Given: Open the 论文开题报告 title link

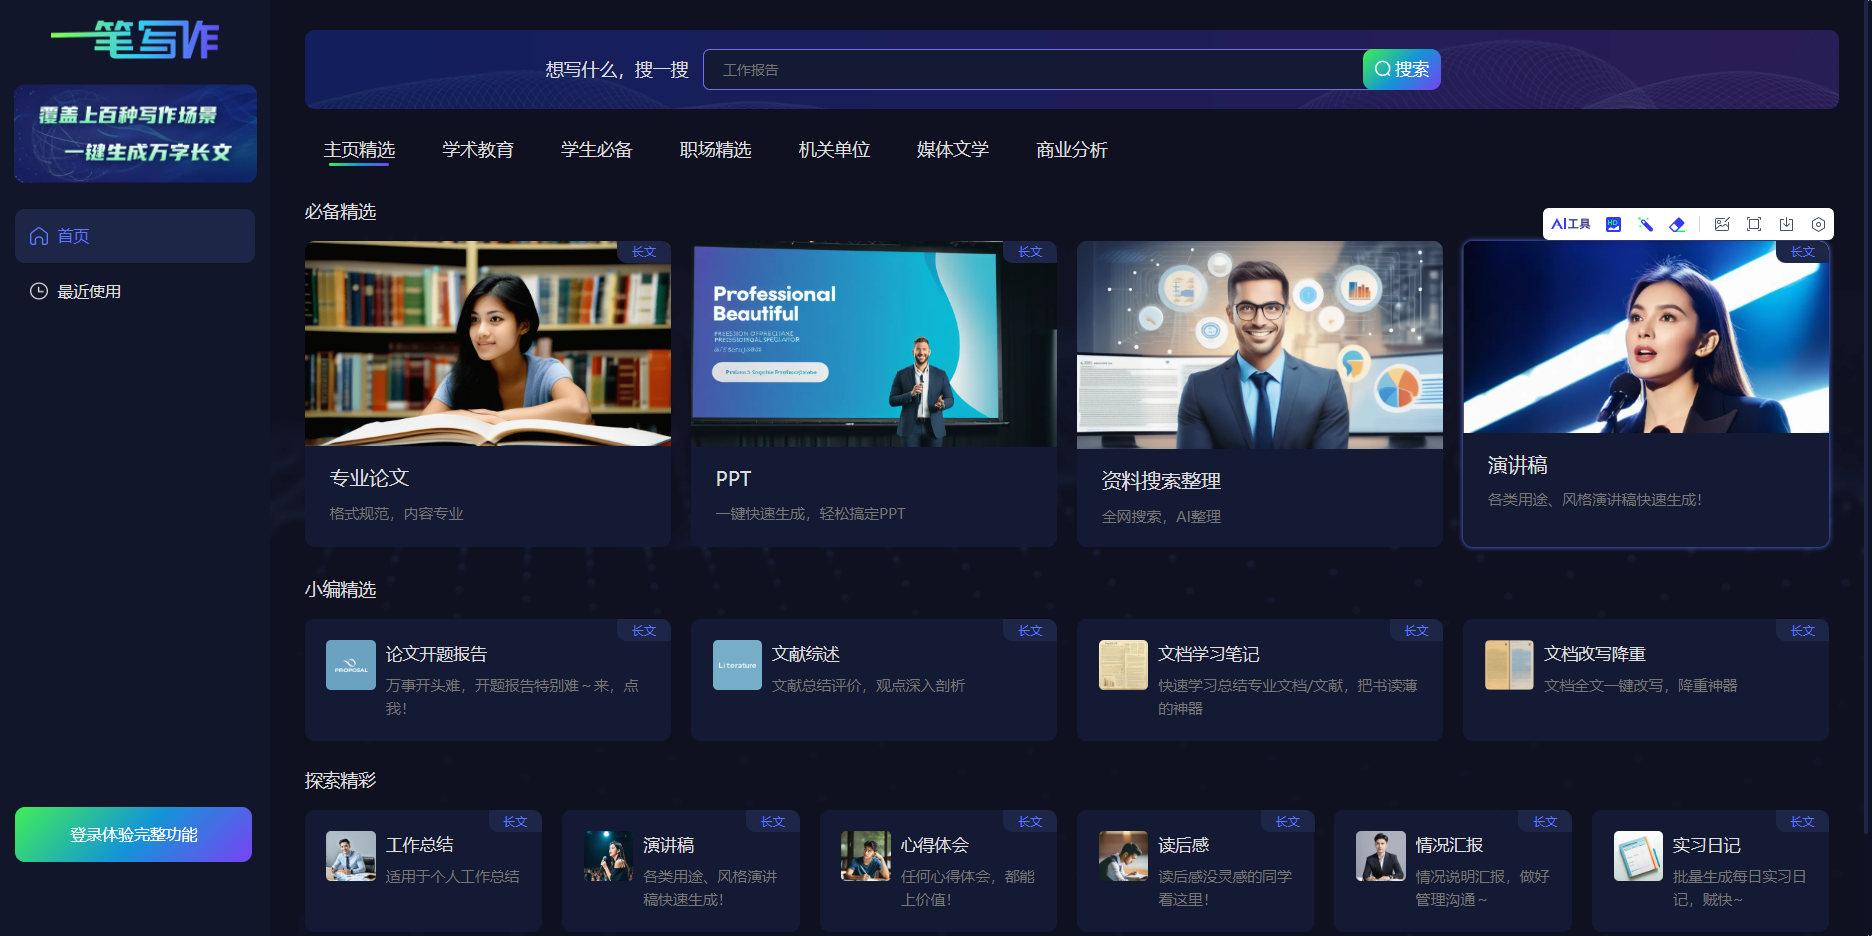Looking at the screenshot, I should 436,654.
